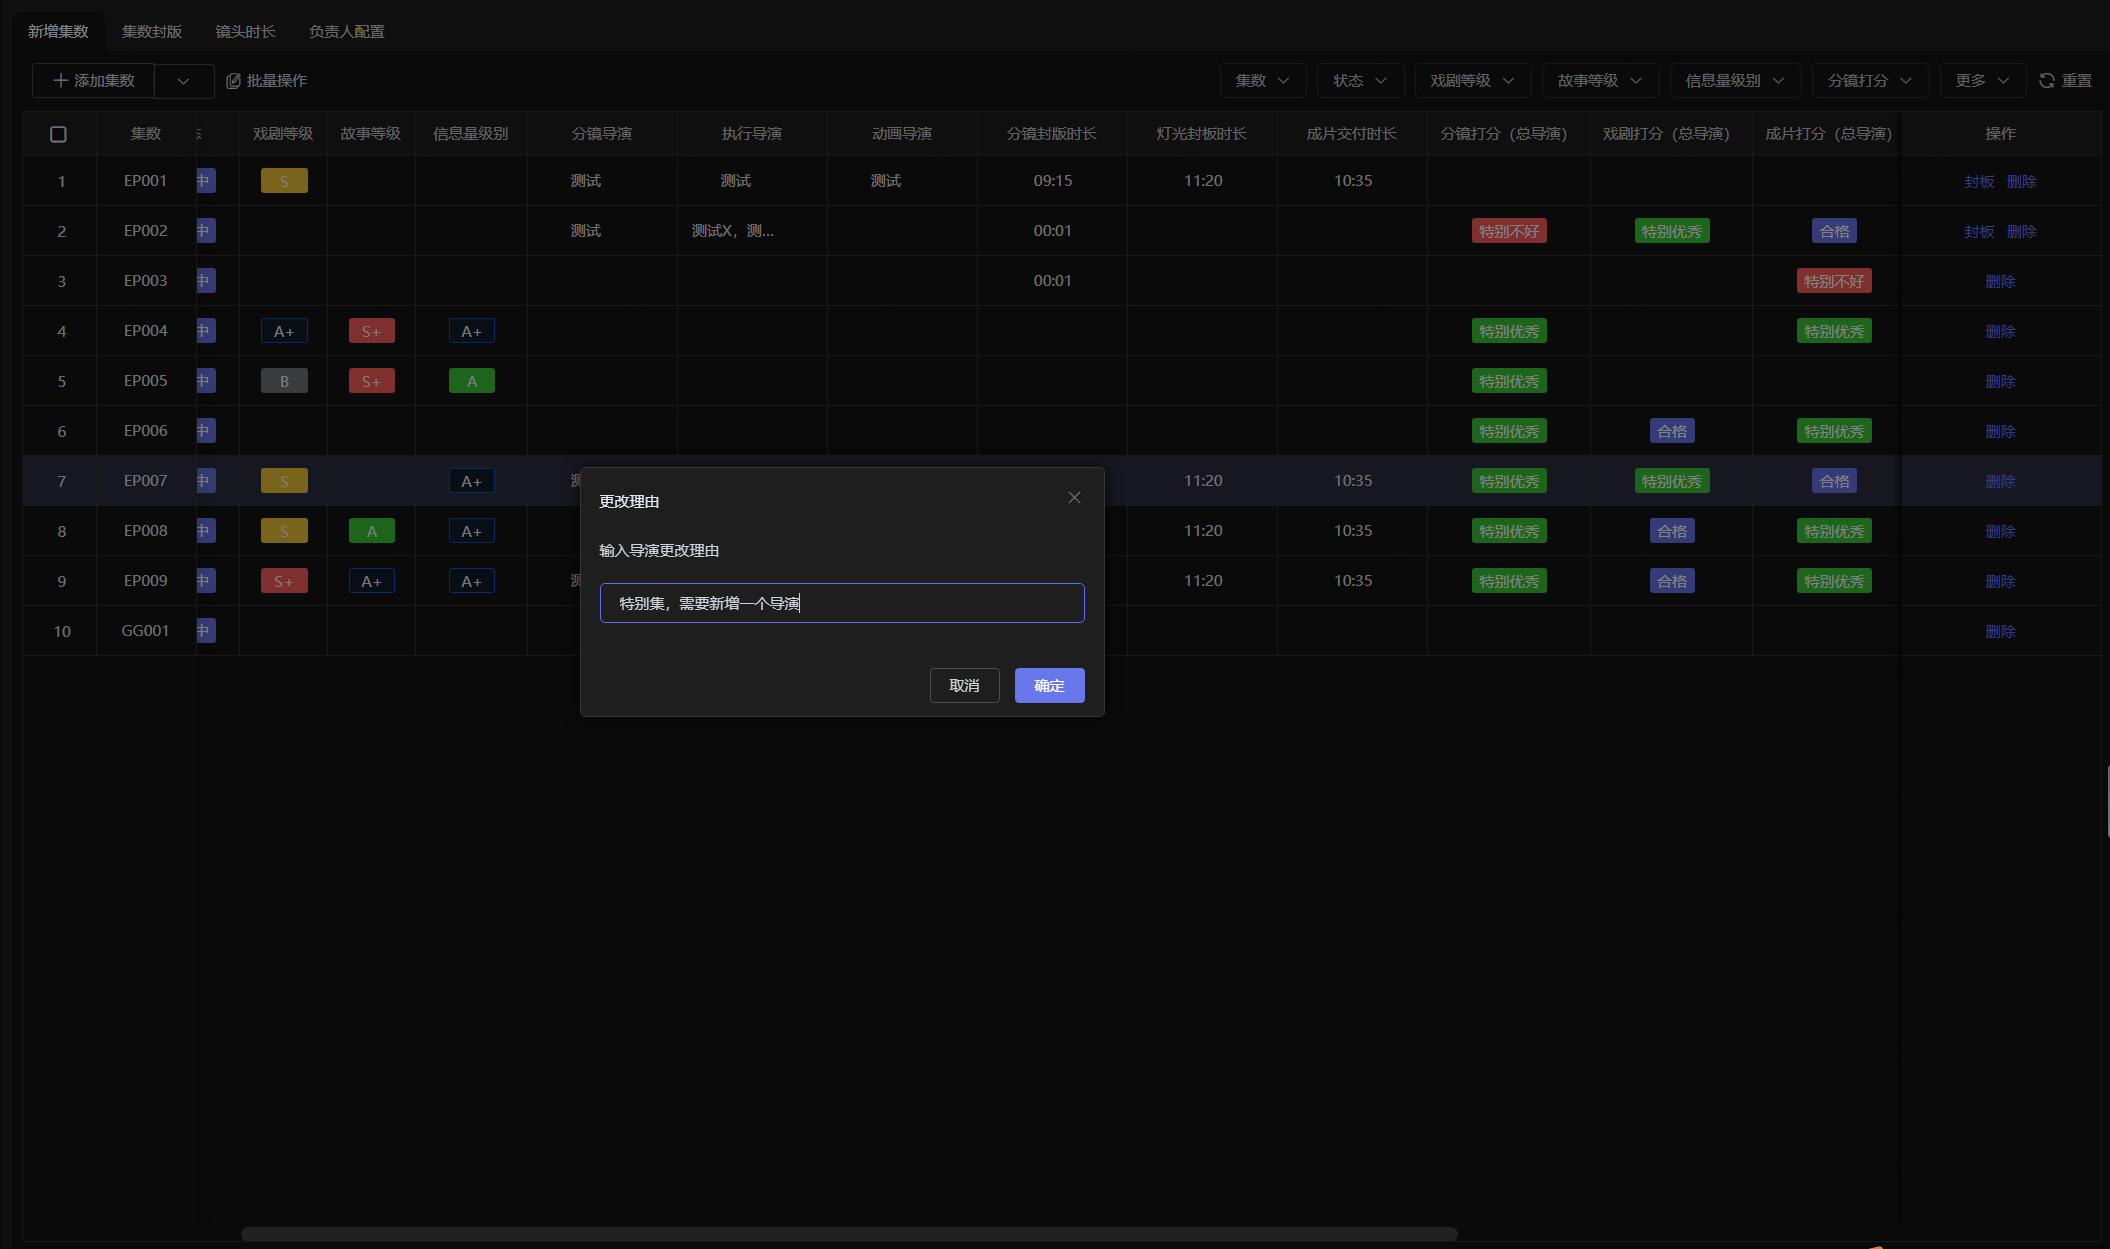
Task: Cancel the dialog with 取消
Action: tap(964, 685)
